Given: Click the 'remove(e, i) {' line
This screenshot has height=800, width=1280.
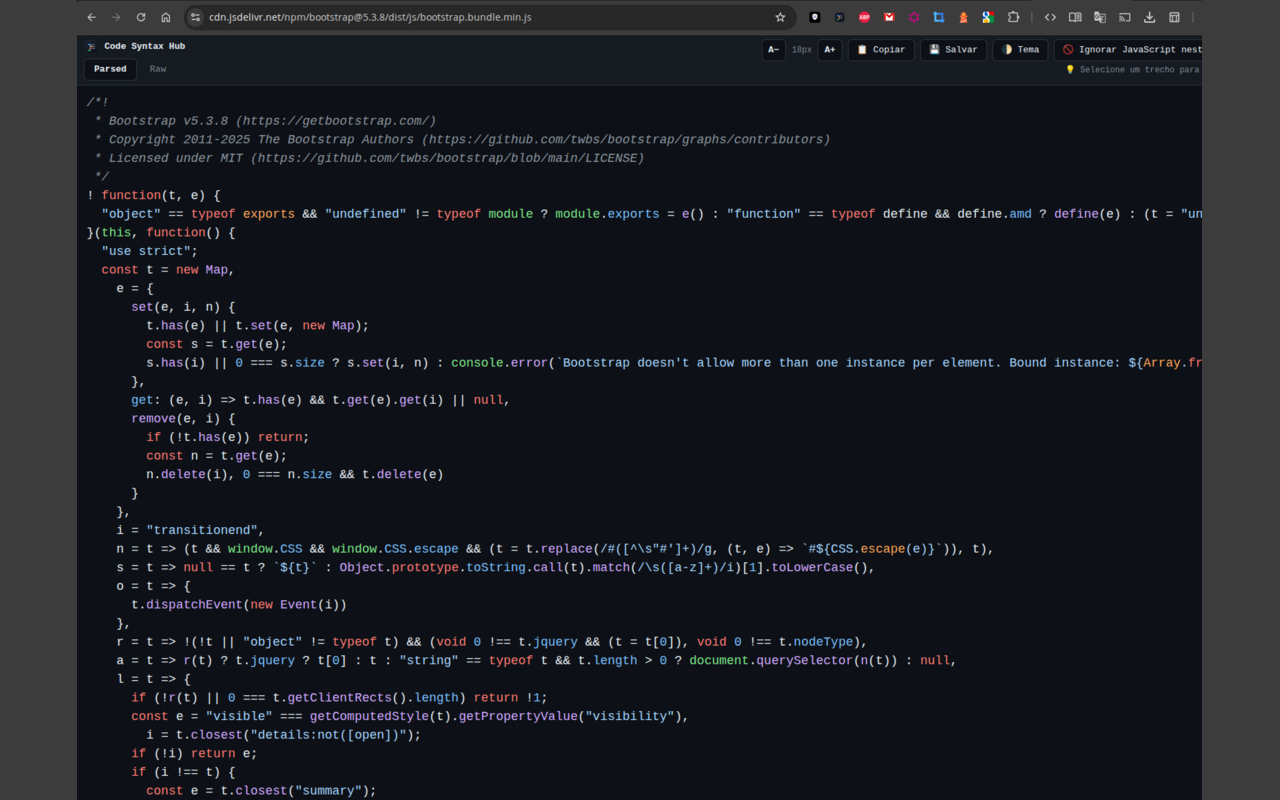Looking at the screenshot, I should 183,419.
